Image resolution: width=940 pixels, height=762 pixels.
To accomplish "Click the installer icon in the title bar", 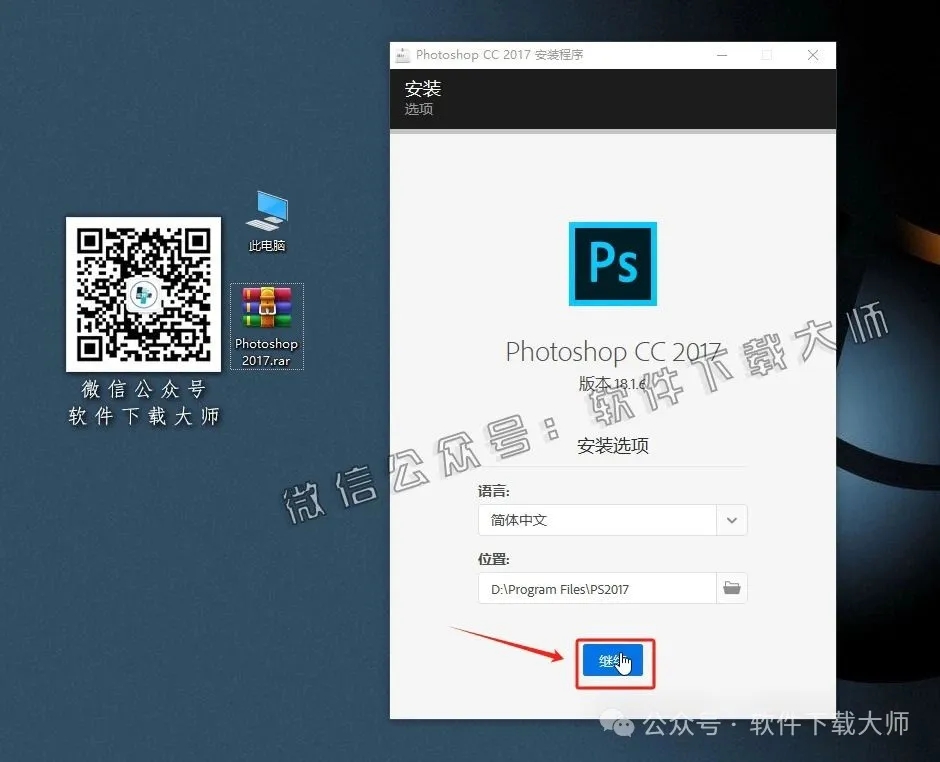I will [x=403, y=55].
